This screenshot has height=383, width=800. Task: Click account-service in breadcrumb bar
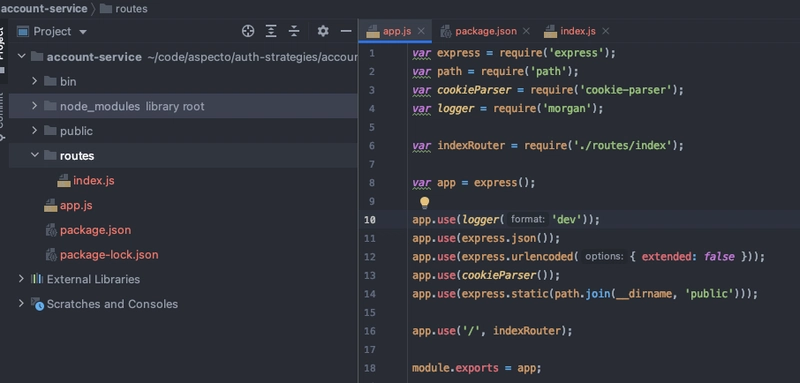44,9
